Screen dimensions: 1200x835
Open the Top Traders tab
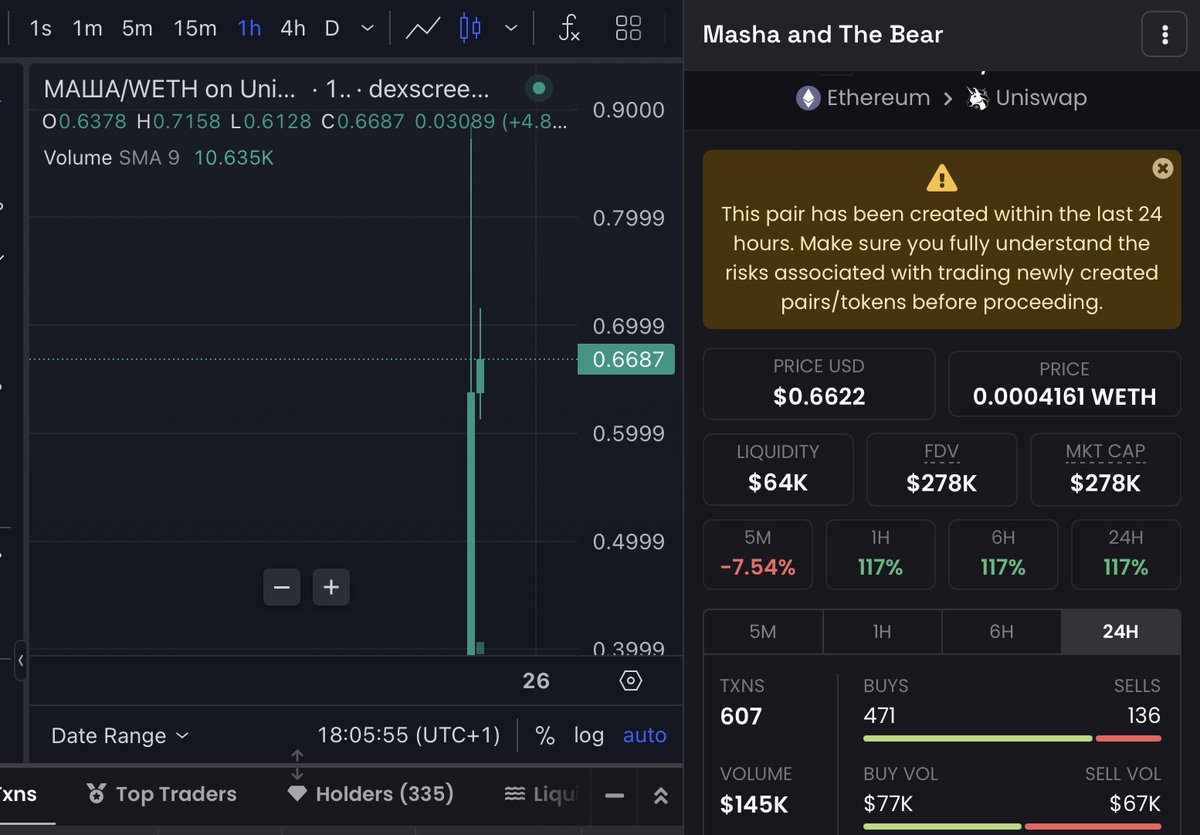162,794
